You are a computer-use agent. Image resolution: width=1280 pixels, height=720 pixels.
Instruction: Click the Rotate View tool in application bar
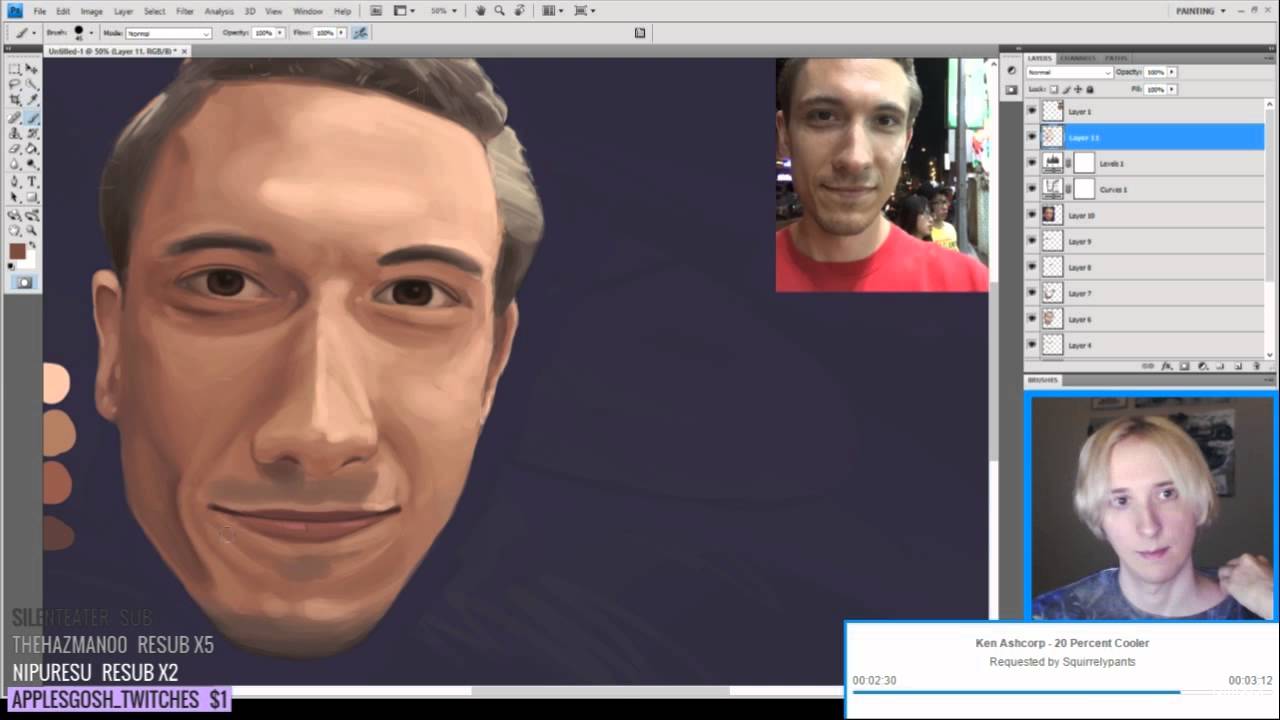(x=518, y=11)
